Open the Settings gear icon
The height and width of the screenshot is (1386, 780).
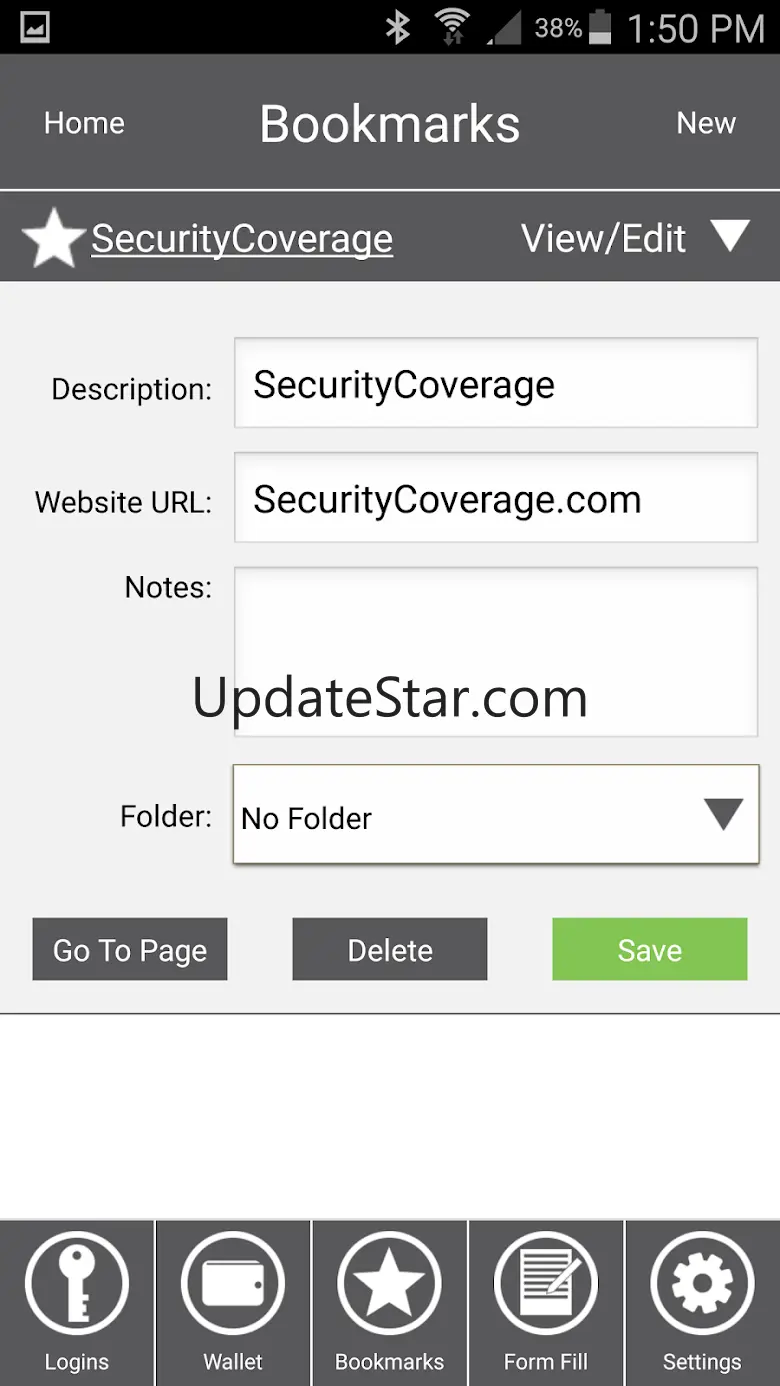[702, 1284]
